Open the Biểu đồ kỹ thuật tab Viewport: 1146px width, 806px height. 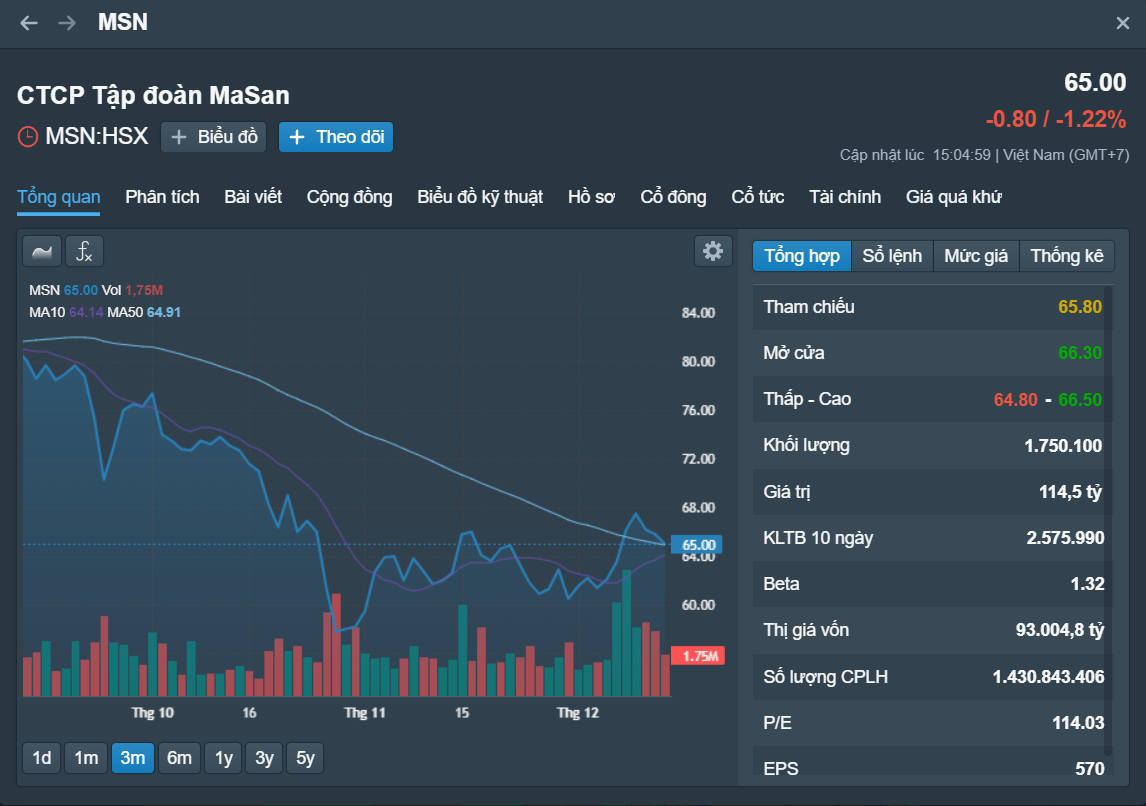point(480,197)
